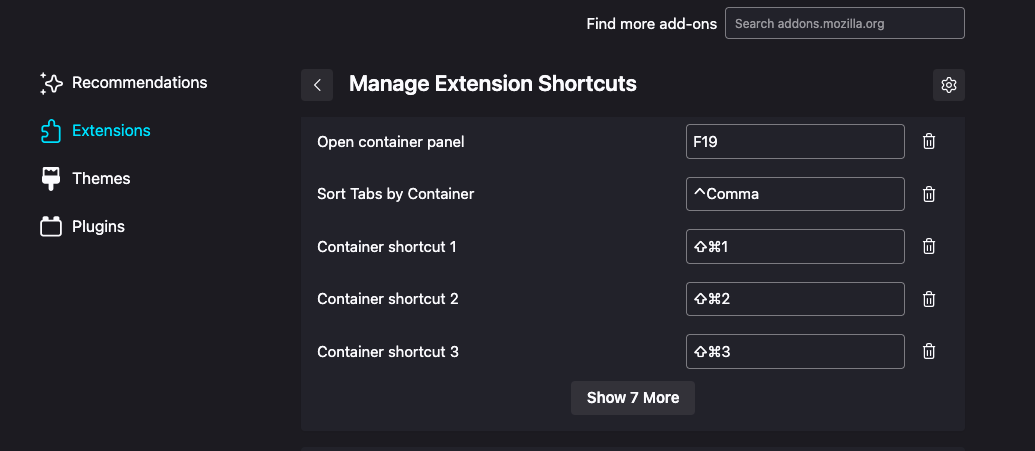
Task: Click the Recommendations sparkle icon
Action: (51, 83)
